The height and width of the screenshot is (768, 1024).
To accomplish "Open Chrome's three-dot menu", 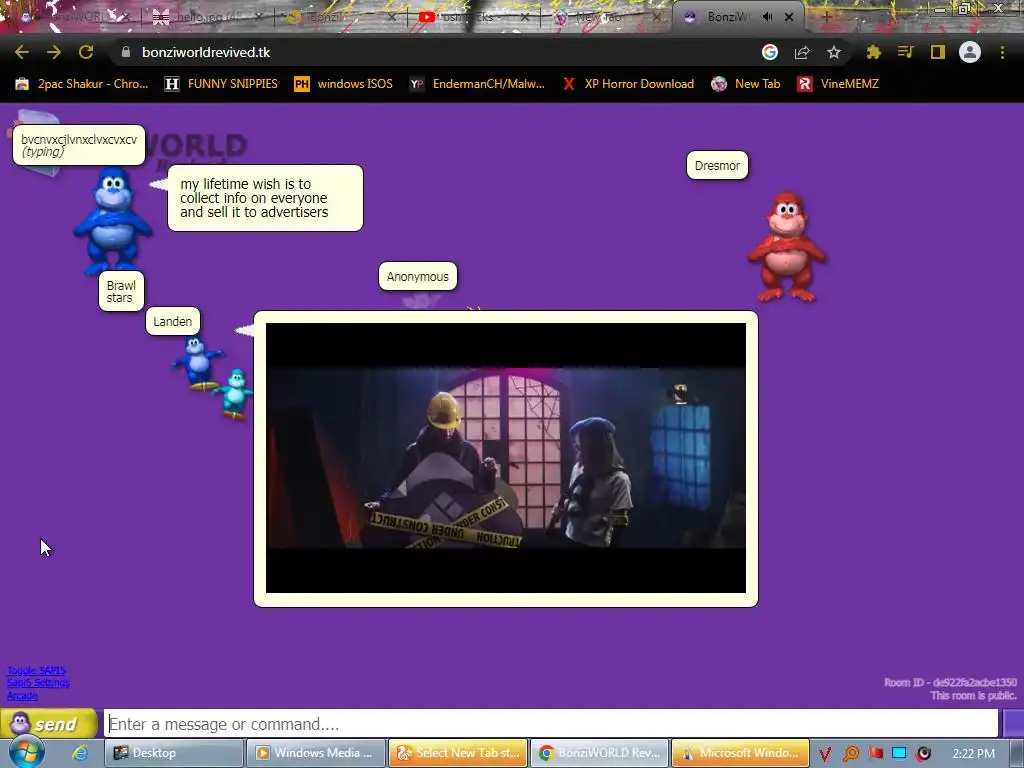I will click(1002, 52).
